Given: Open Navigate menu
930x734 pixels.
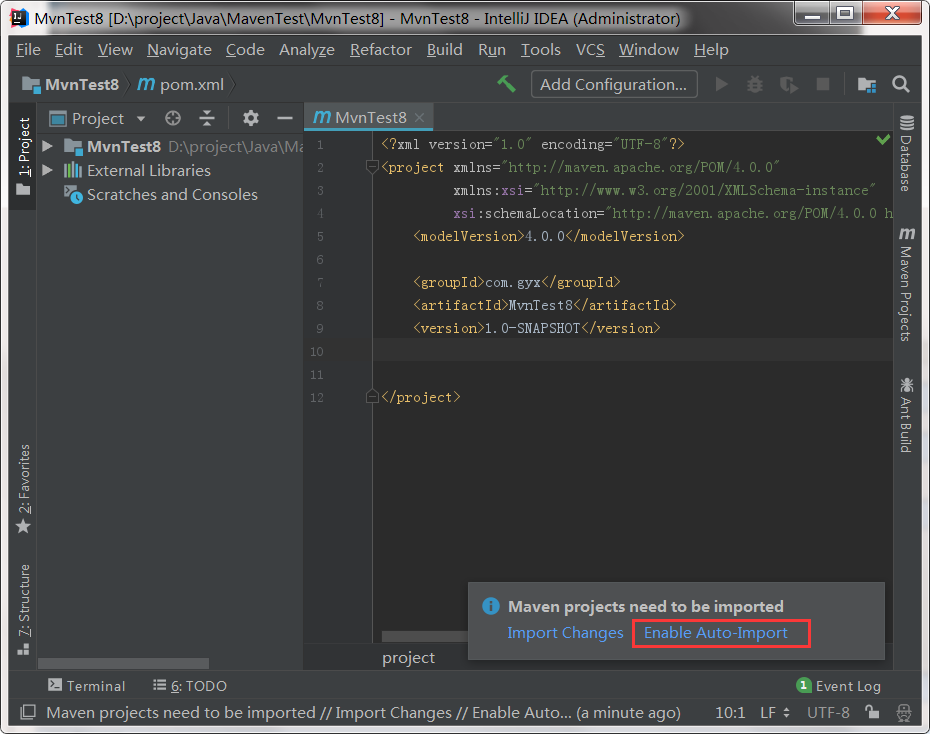Looking at the screenshot, I should coord(179,50).
